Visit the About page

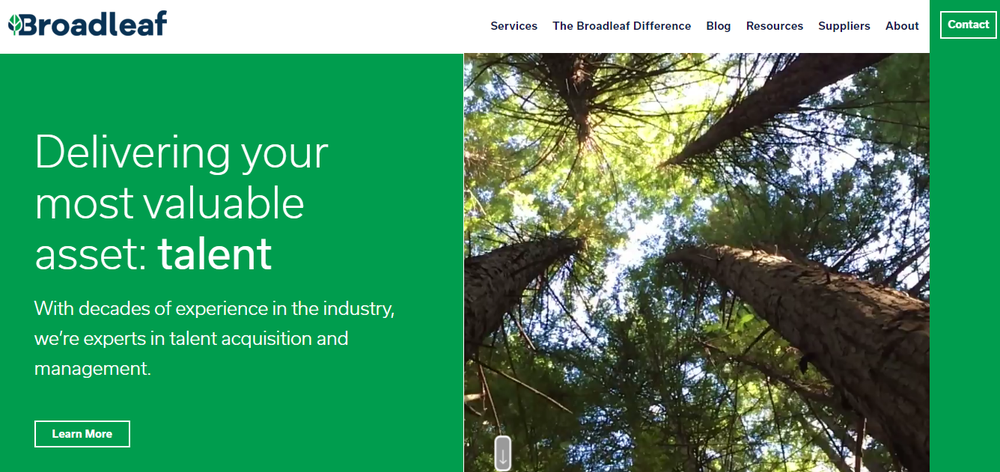[x=902, y=26]
